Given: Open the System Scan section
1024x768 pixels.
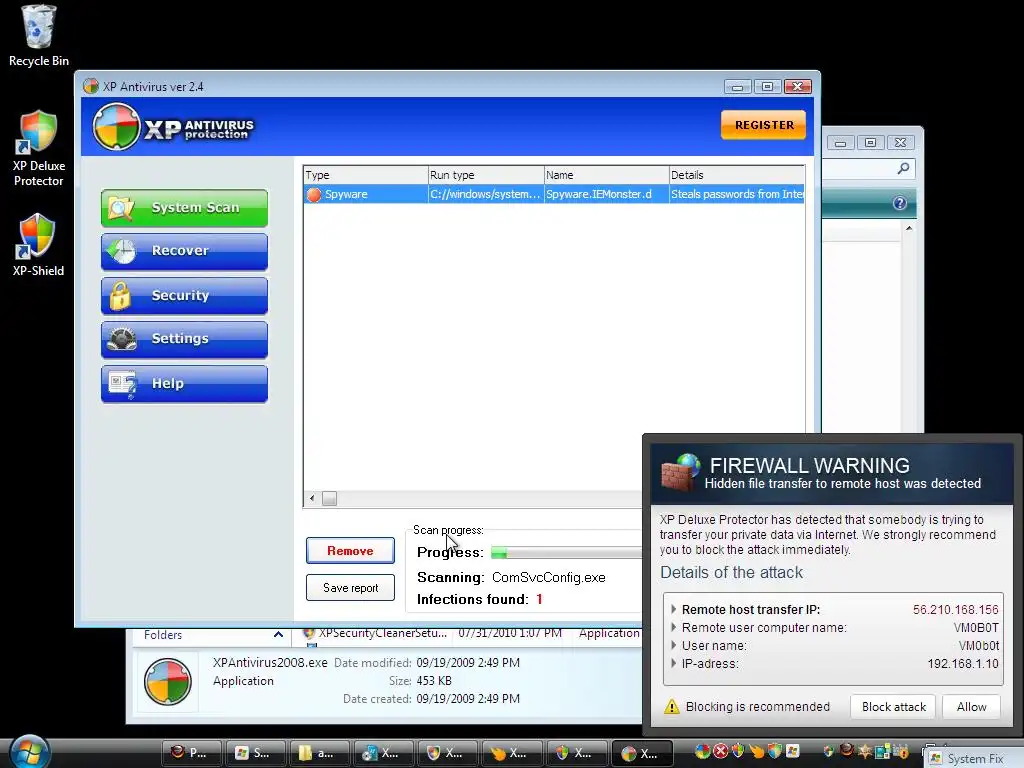Looking at the screenshot, I should 184,208.
